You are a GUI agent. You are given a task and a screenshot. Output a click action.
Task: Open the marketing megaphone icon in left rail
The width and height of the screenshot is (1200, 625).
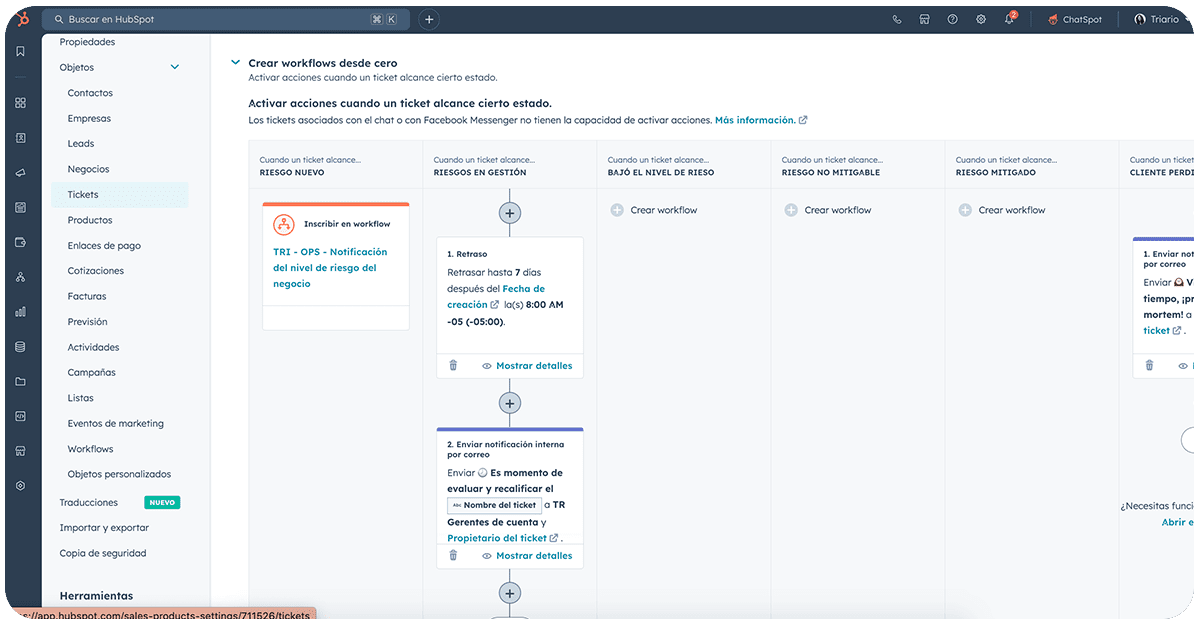pyautogui.click(x=21, y=173)
